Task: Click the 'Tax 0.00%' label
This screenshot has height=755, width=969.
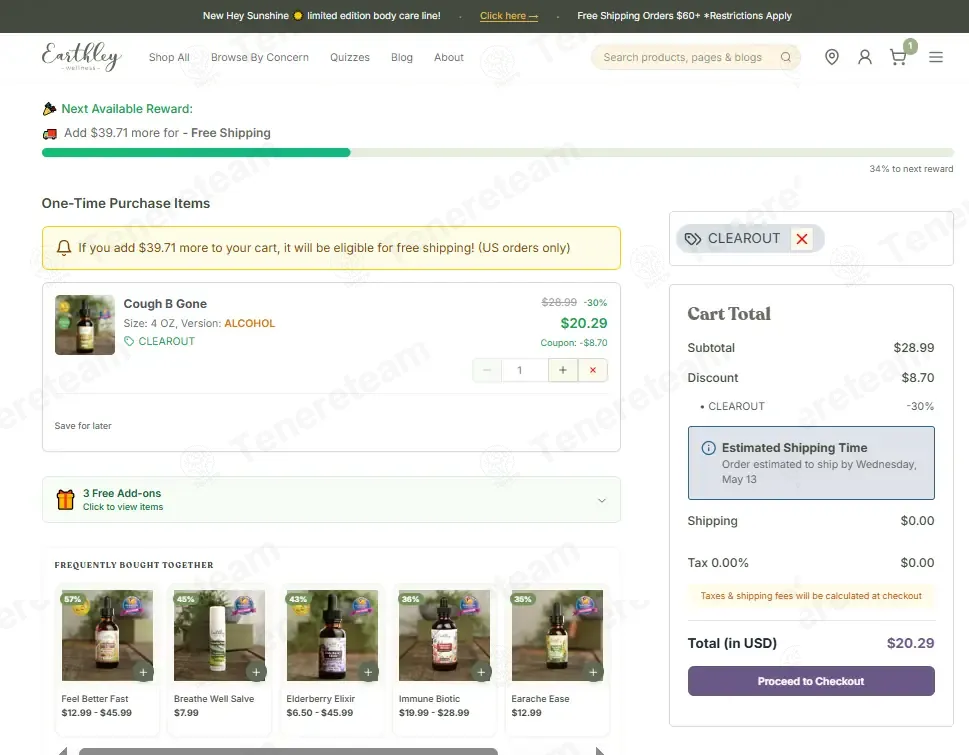Action: [x=717, y=563]
